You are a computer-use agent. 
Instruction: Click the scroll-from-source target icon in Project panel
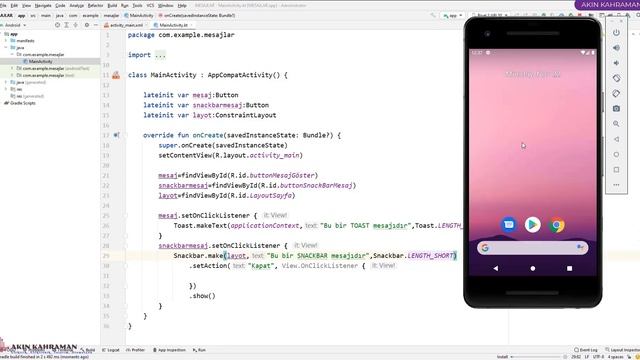pyautogui.click(x=57, y=25)
